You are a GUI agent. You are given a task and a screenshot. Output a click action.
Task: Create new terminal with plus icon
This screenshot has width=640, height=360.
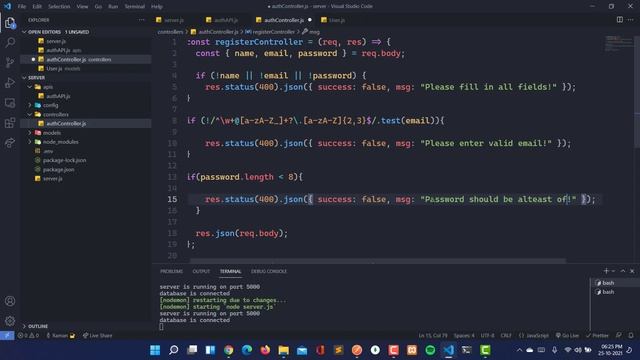(x=606, y=271)
